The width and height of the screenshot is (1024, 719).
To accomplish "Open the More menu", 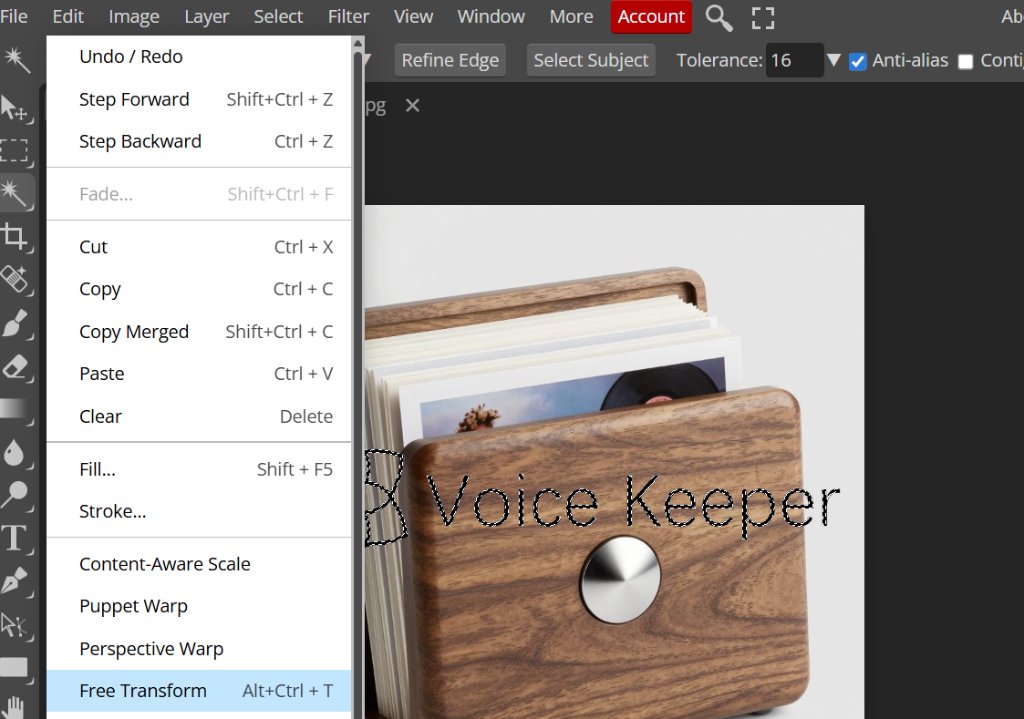I will (571, 16).
